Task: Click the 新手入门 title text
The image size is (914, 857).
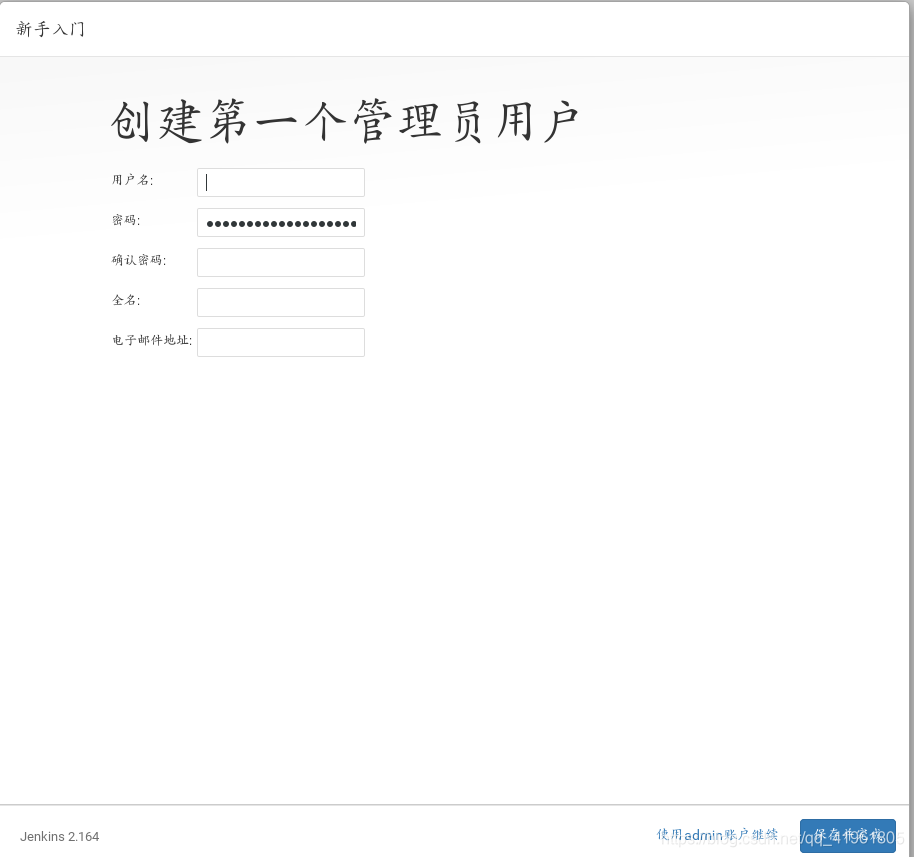Action: 50,29
